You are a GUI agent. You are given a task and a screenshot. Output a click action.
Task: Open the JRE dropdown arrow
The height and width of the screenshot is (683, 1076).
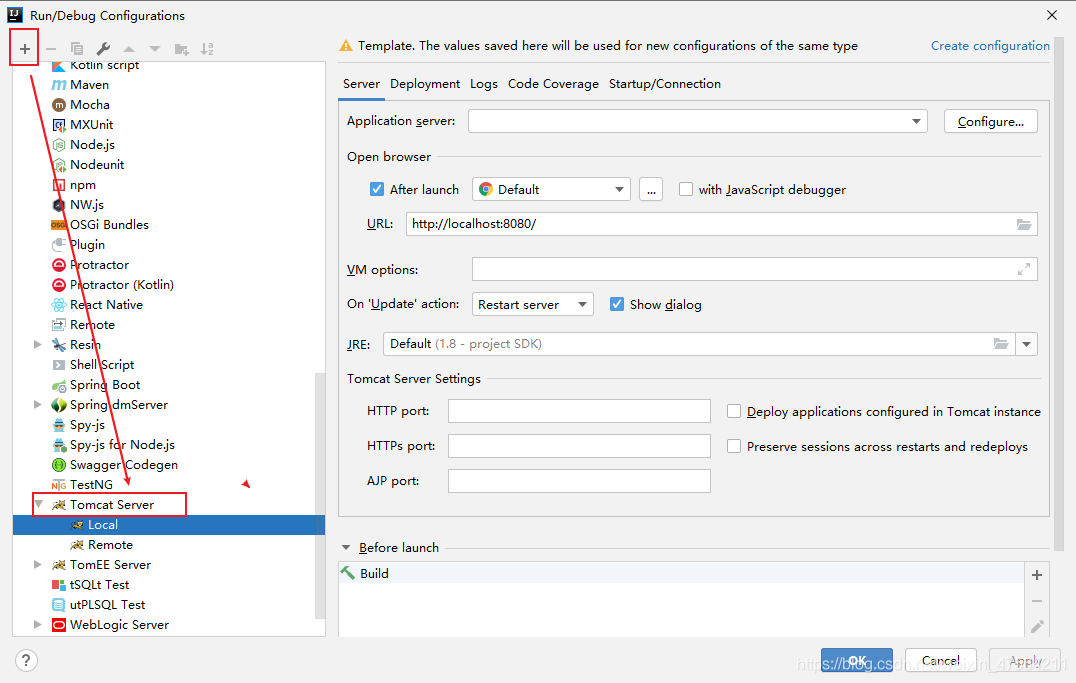point(1027,344)
